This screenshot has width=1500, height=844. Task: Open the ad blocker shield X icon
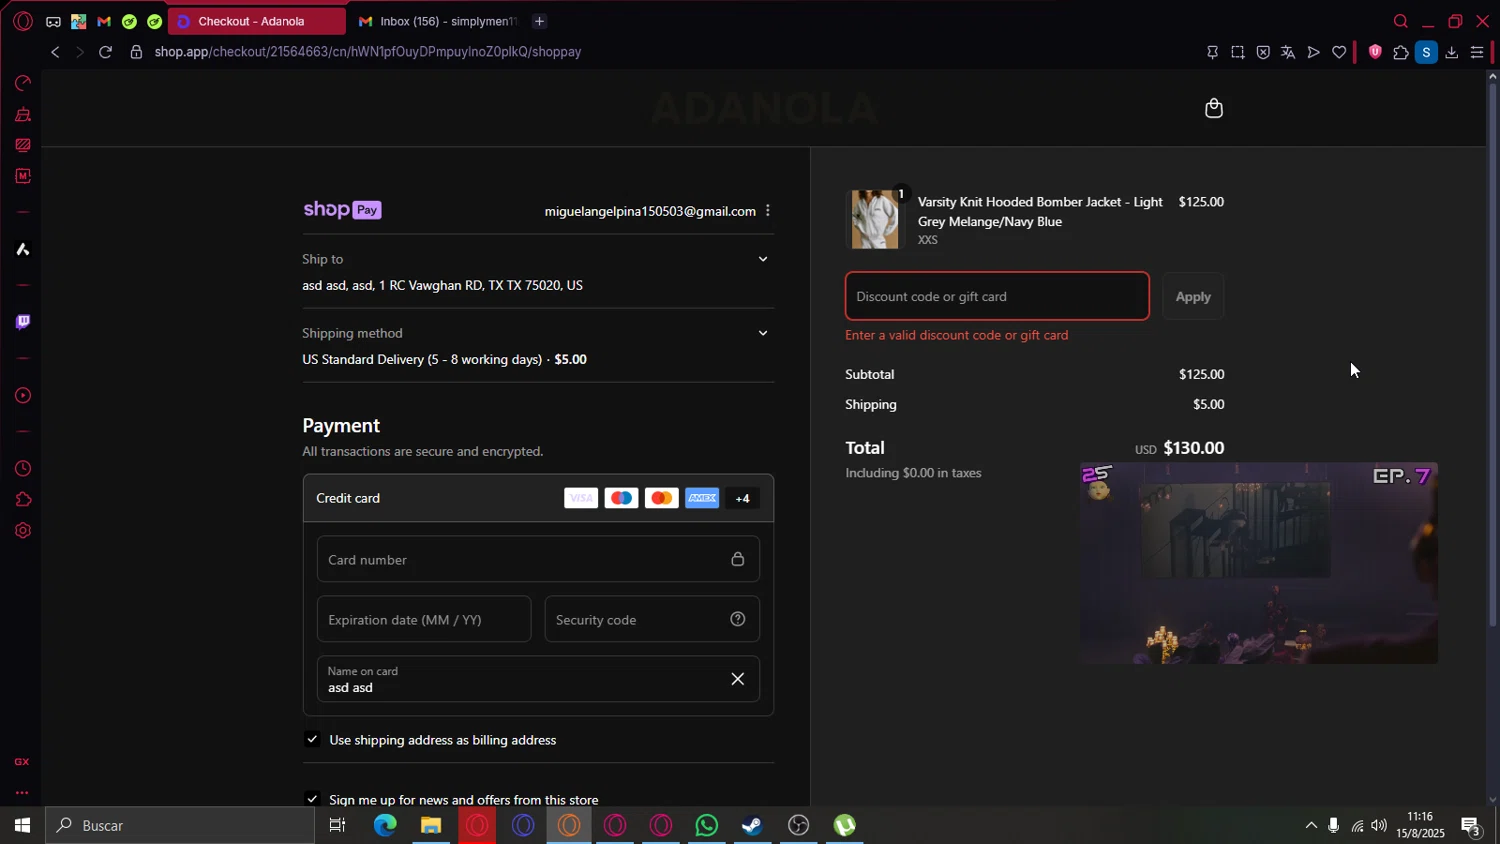[1263, 52]
